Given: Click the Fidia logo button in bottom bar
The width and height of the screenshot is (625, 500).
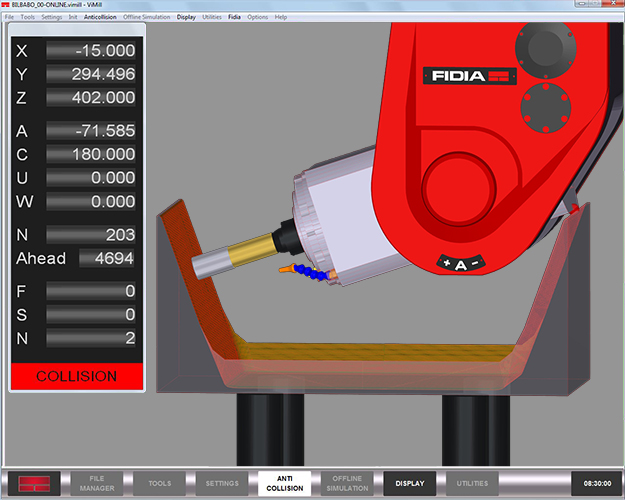Looking at the screenshot, I should coord(34,483).
